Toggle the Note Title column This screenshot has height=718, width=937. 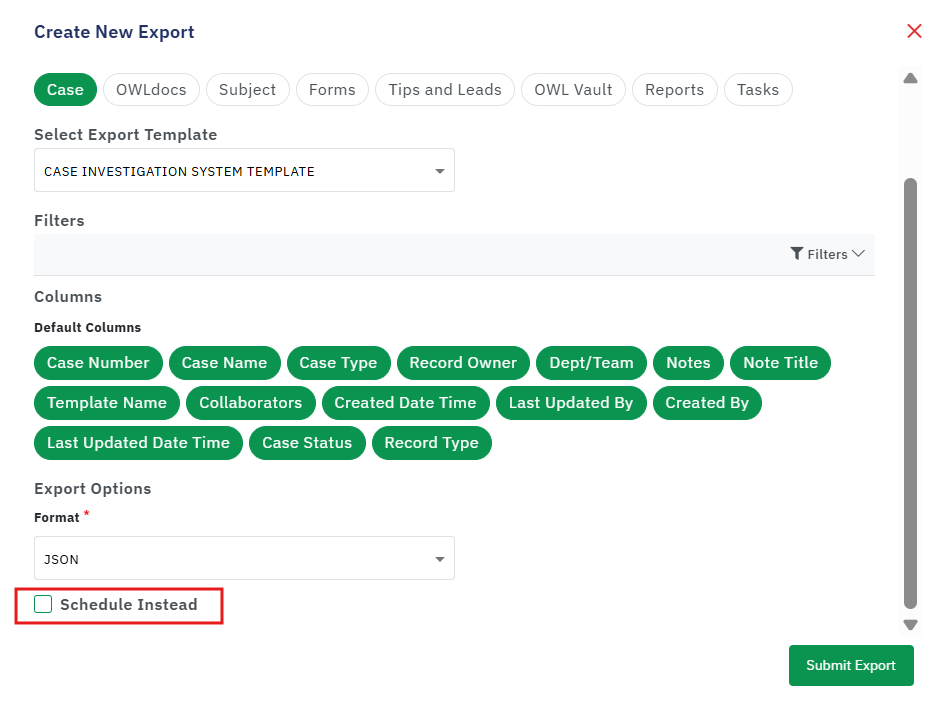tap(780, 363)
